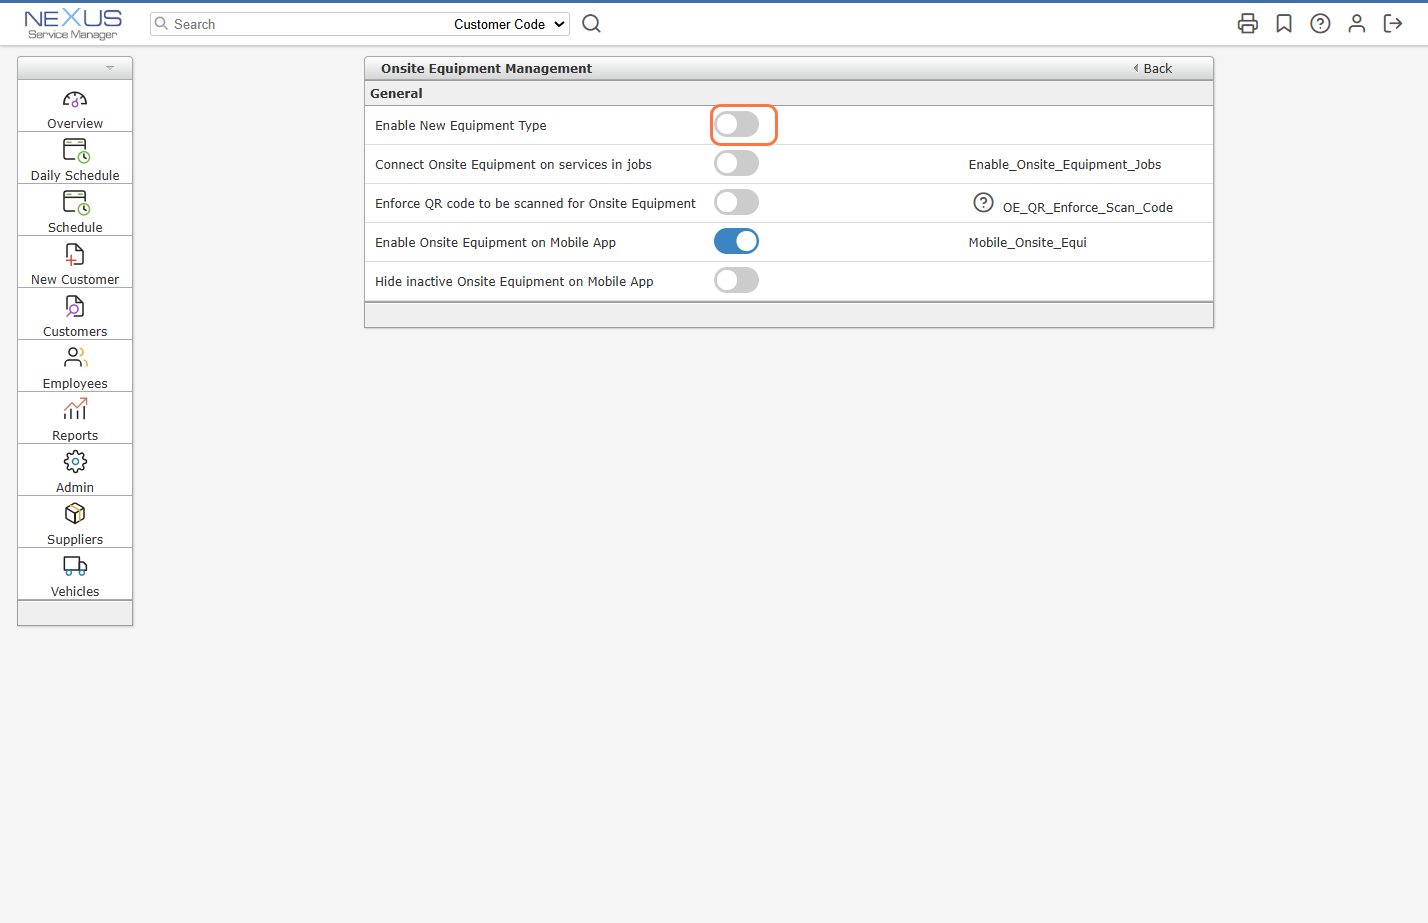Open the Customer Code dropdown
The image size is (1428, 923).
(x=509, y=24)
